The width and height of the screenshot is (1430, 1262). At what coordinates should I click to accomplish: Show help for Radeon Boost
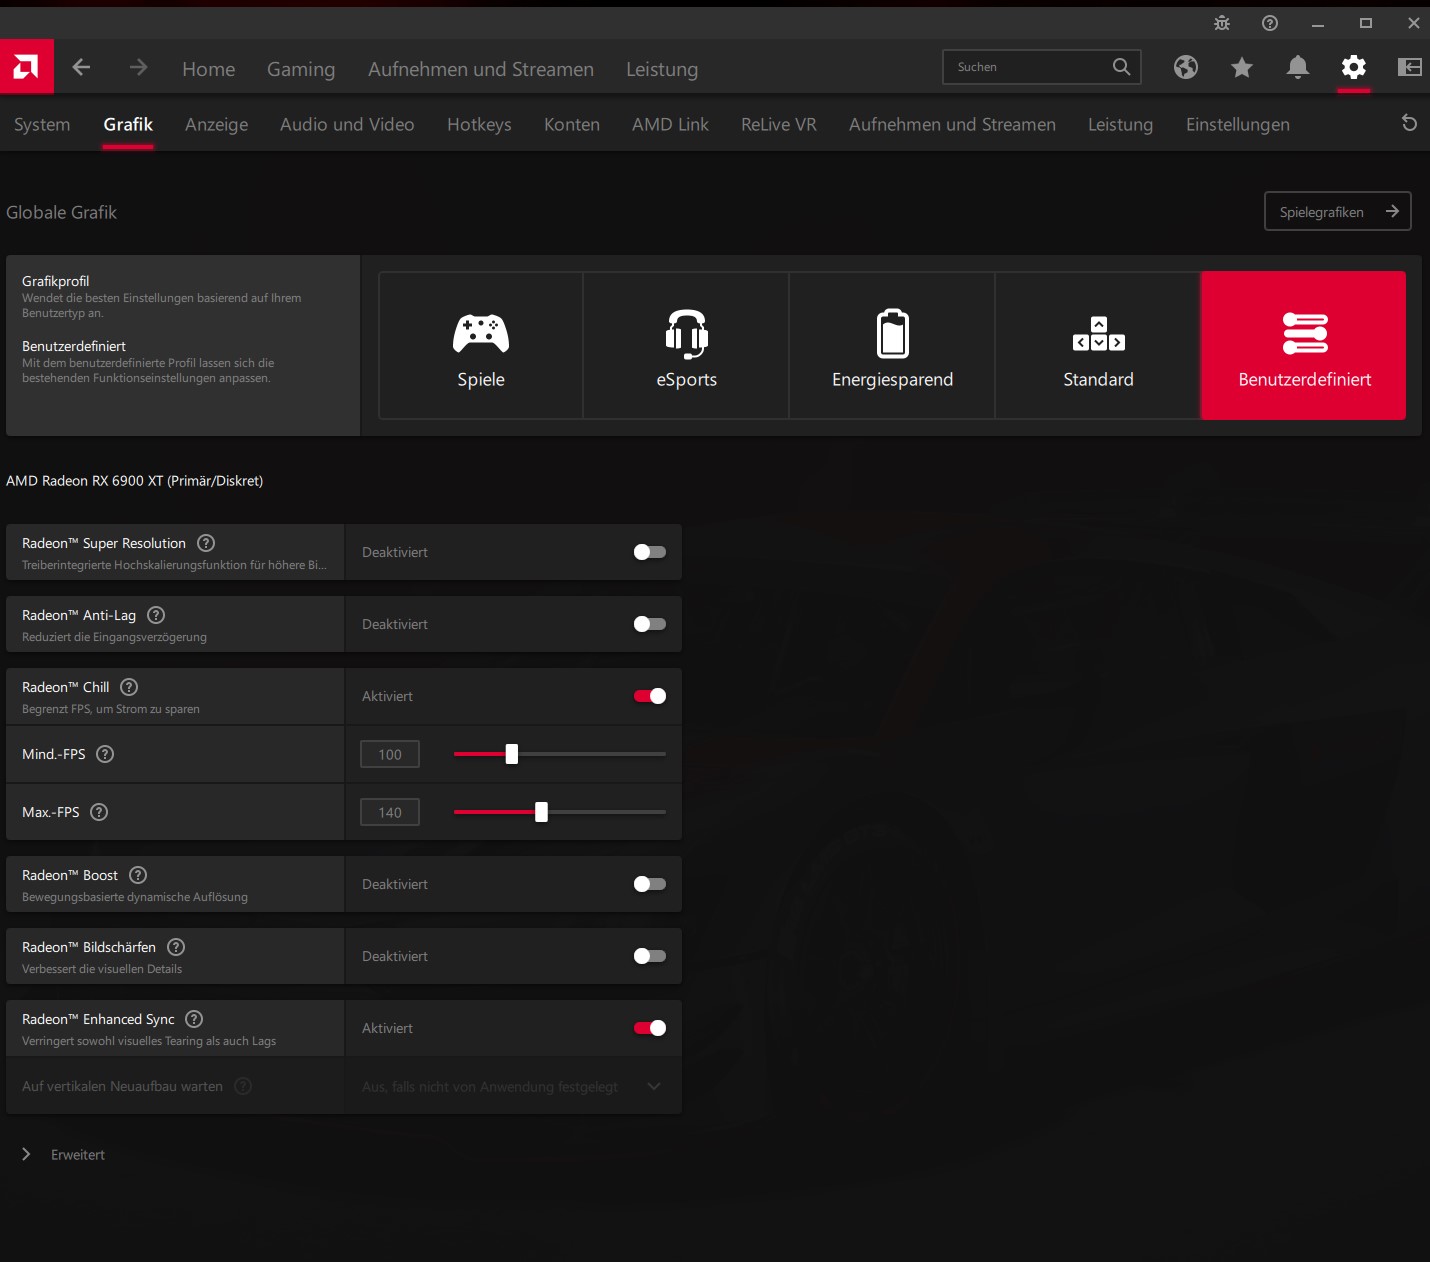(138, 875)
